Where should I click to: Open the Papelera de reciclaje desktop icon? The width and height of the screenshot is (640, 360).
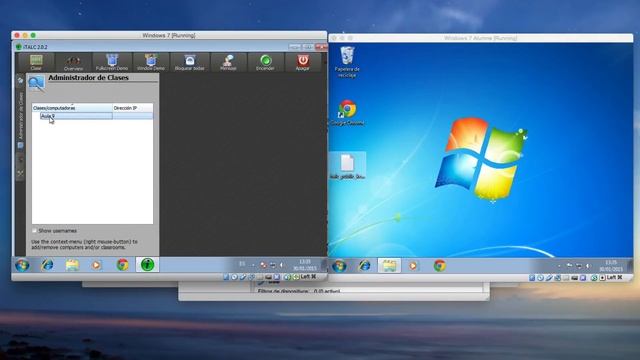point(347,62)
